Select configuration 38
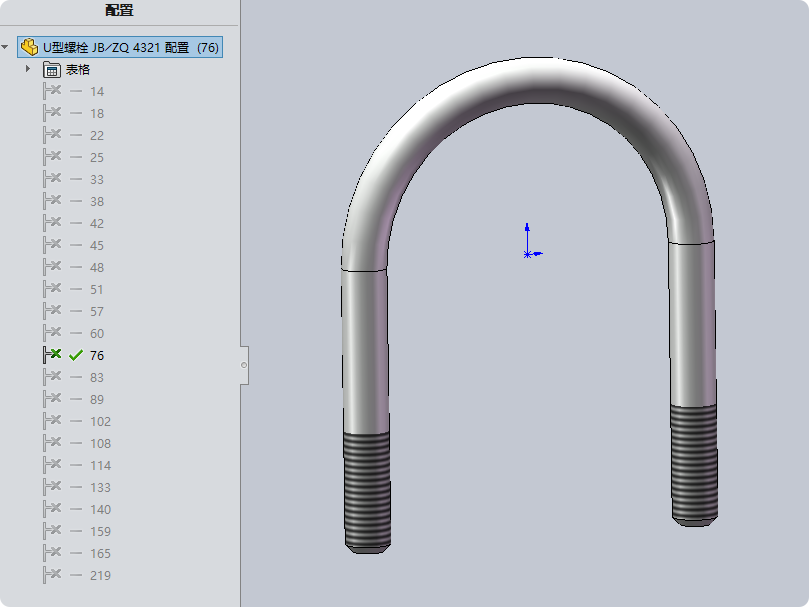The image size is (809, 607). tap(97, 201)
